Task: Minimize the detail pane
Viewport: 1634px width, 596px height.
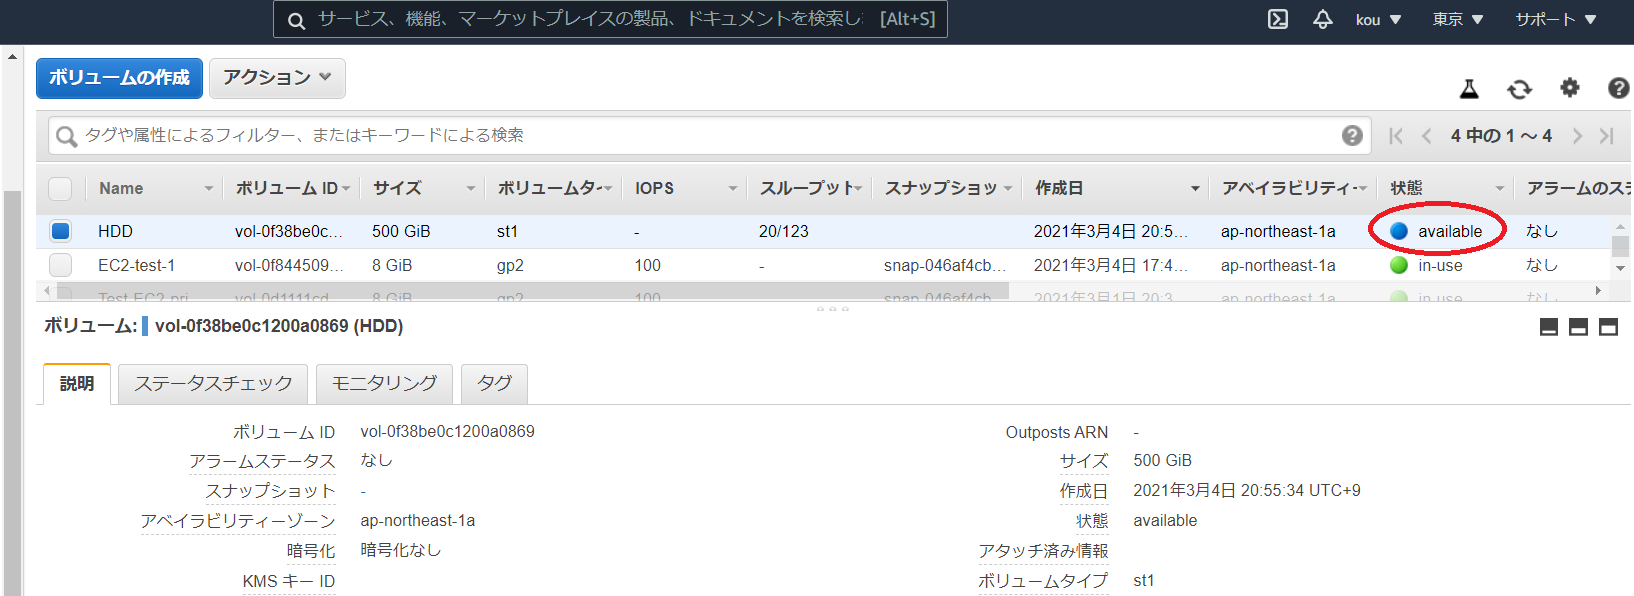Action: (x=1549, y=327)
